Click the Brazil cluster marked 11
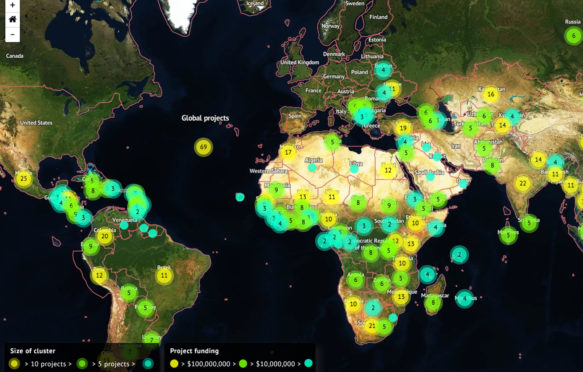Image resolution: width=583 pixels, height=372 pixels. coord(164,276)
